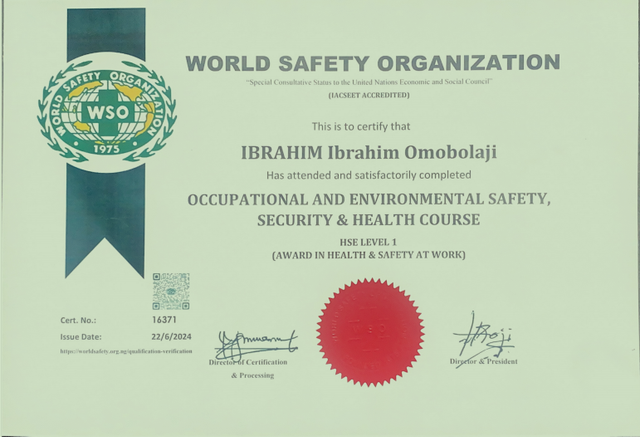Click 'SECURITY & HEALTH COURSE' line
Image resolution: width=640 pixels, height=437 pixels.
(369, 220)
